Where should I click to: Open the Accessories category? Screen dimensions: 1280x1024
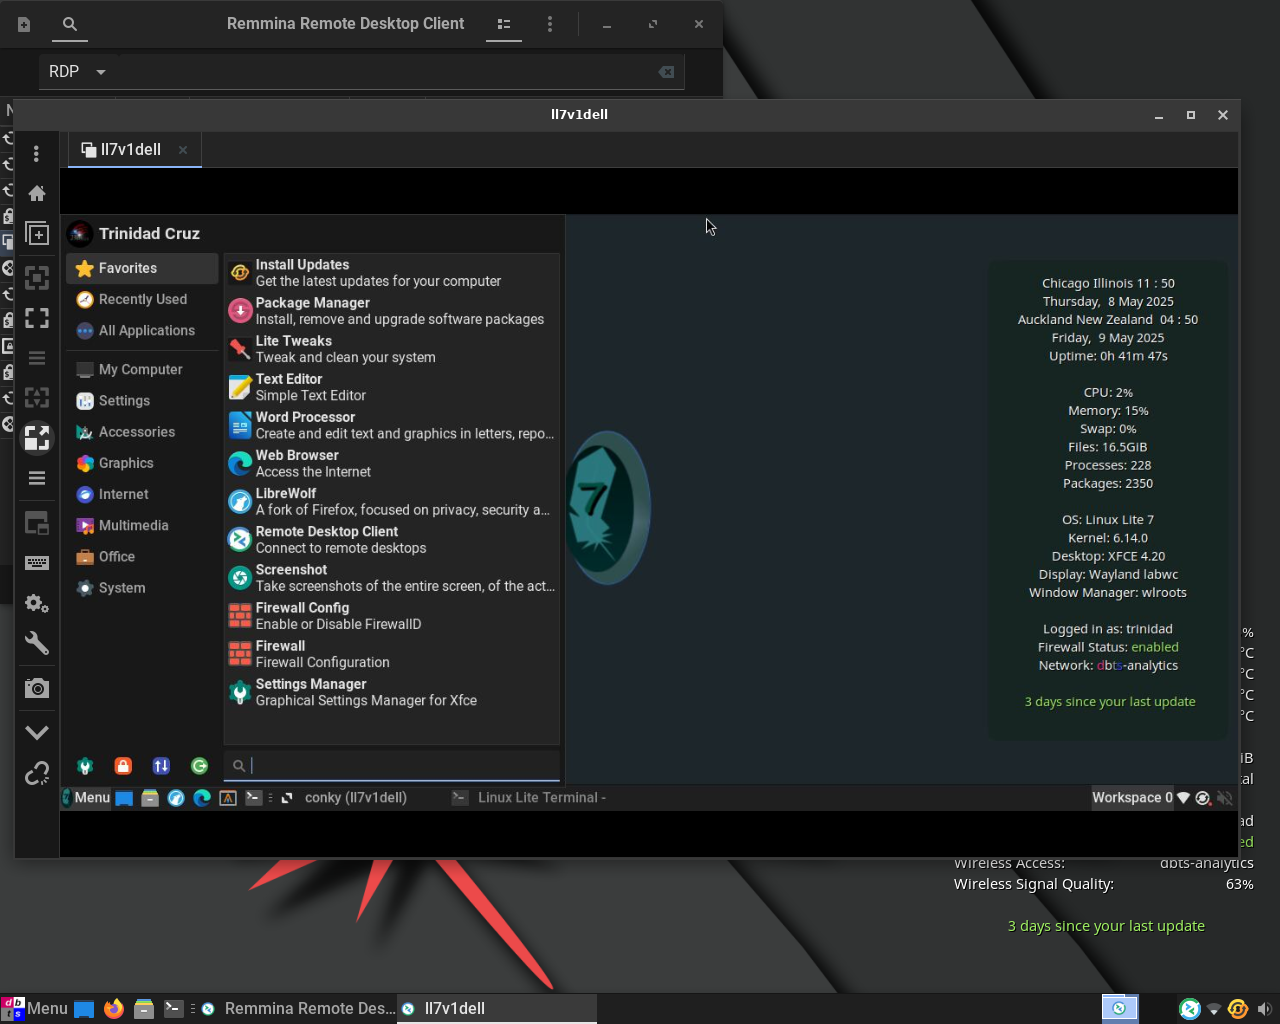tap(142, 432)
